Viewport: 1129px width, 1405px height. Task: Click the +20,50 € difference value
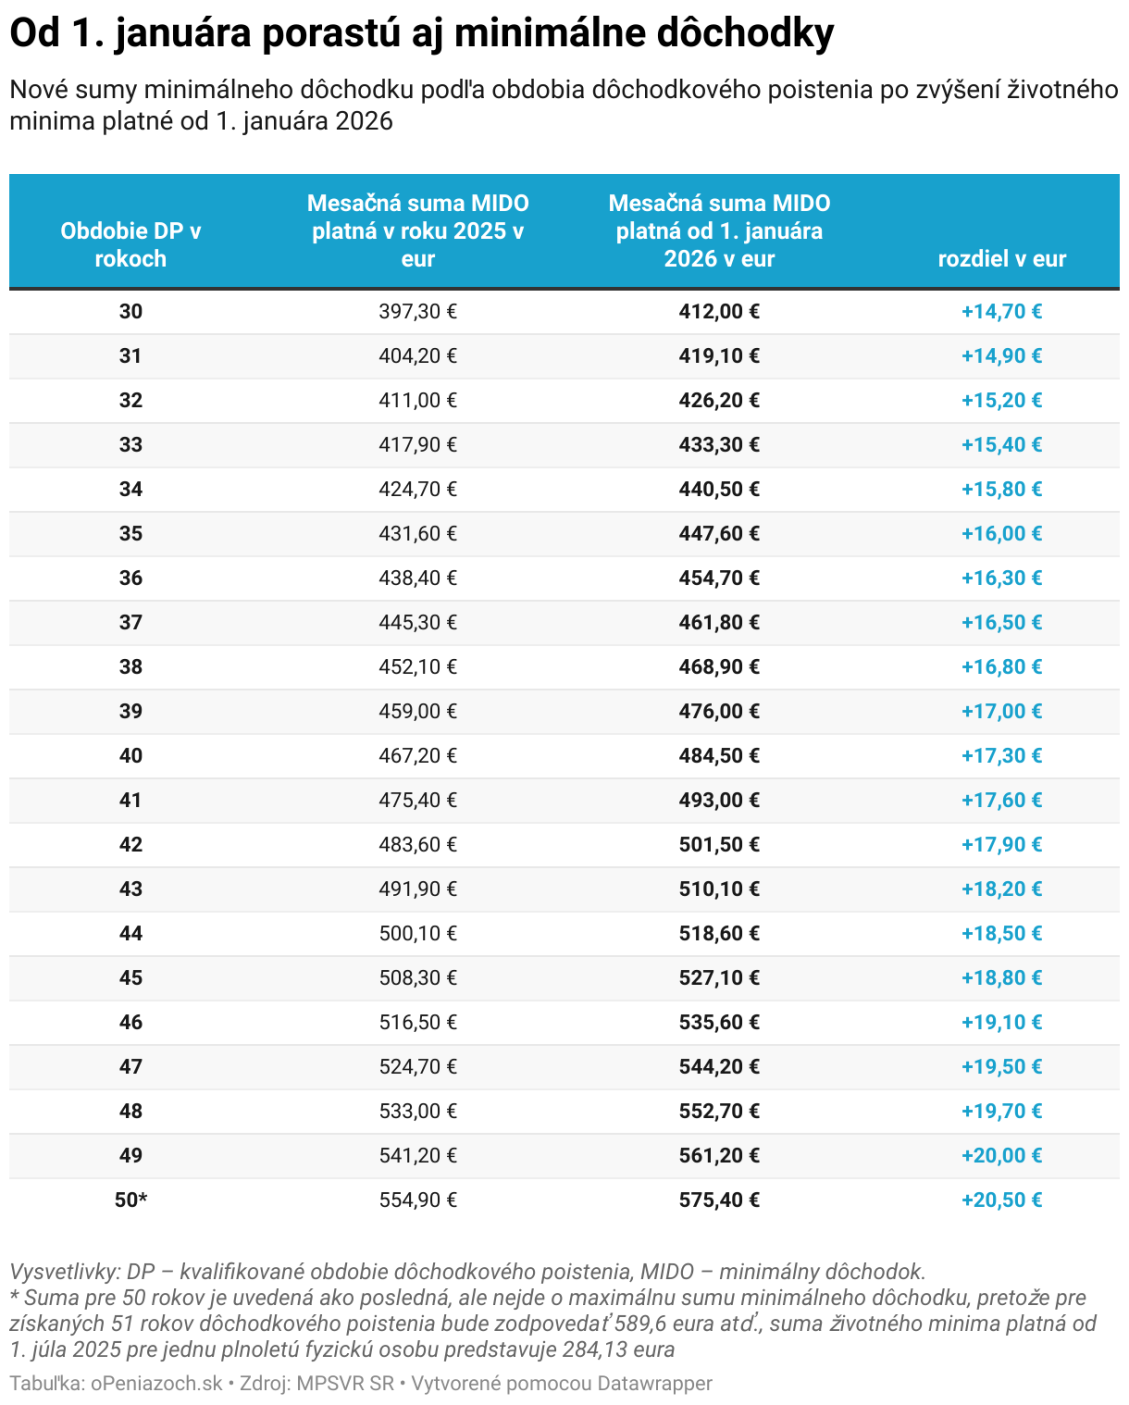(1001, 1200)
